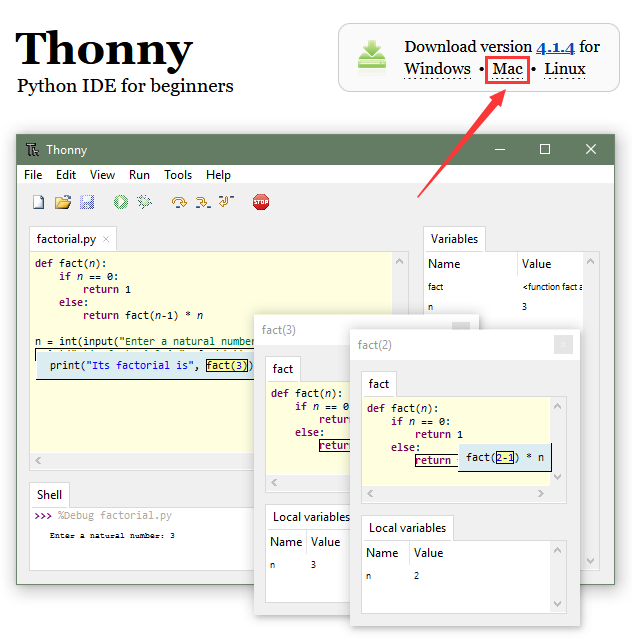Click the highlighted fact(3) expression in editor
The image size is (632, 639).
pyautogui.click(x=227, y=365)
